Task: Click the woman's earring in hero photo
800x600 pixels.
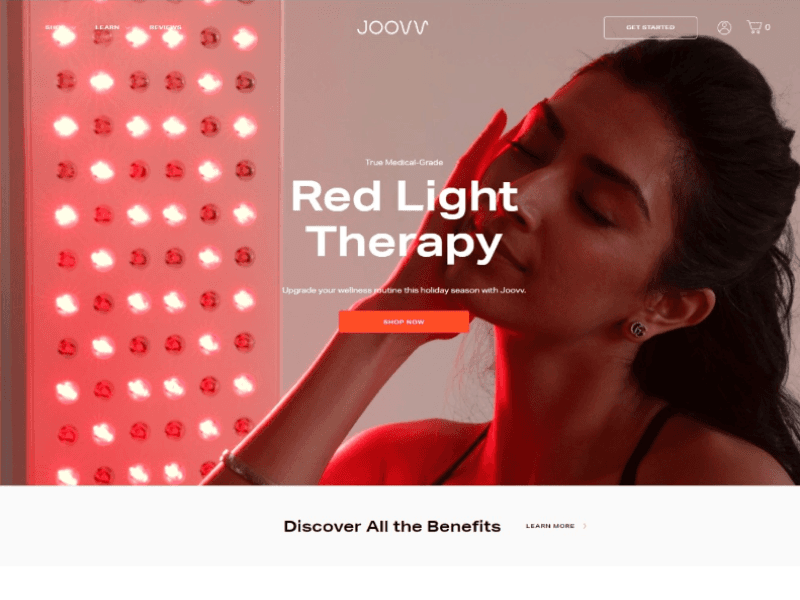Action: click(x=638, y=329)
